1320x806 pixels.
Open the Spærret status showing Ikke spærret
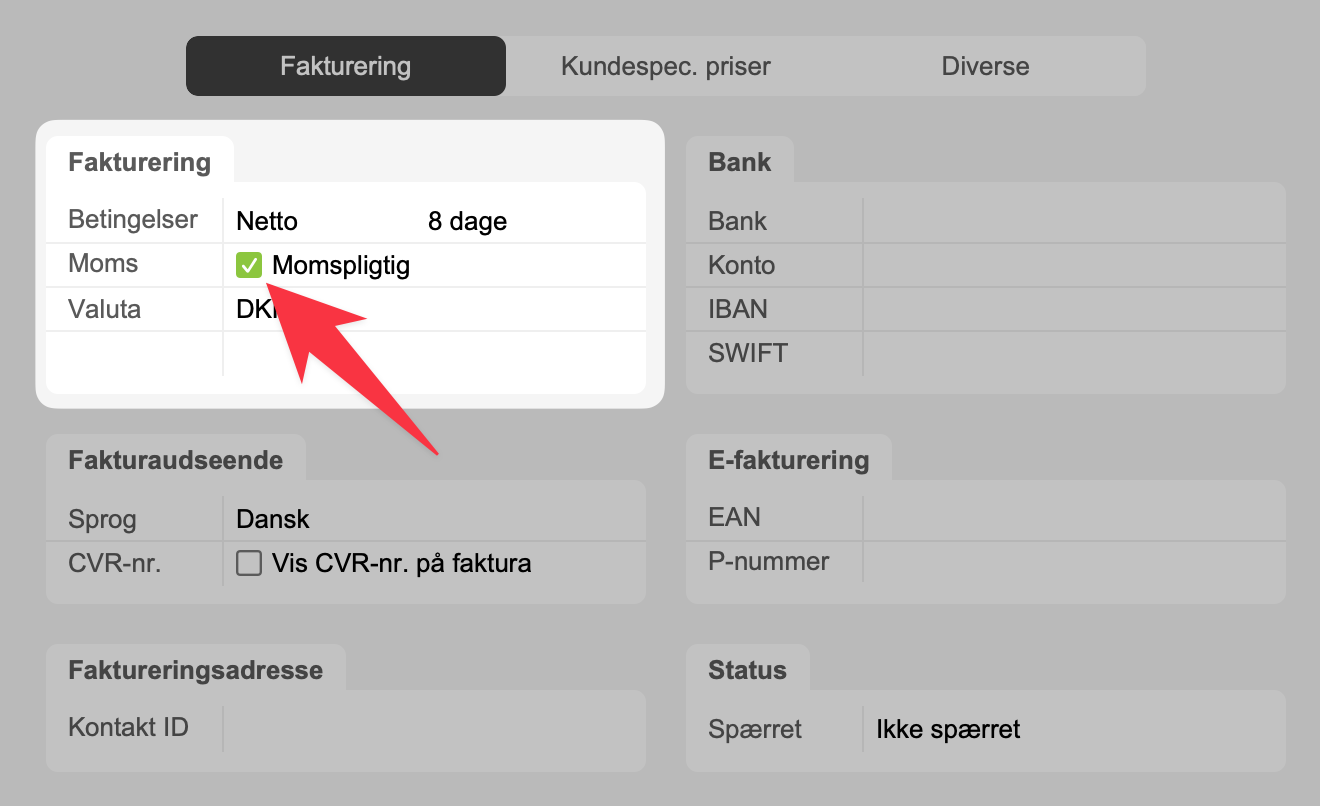948,729
